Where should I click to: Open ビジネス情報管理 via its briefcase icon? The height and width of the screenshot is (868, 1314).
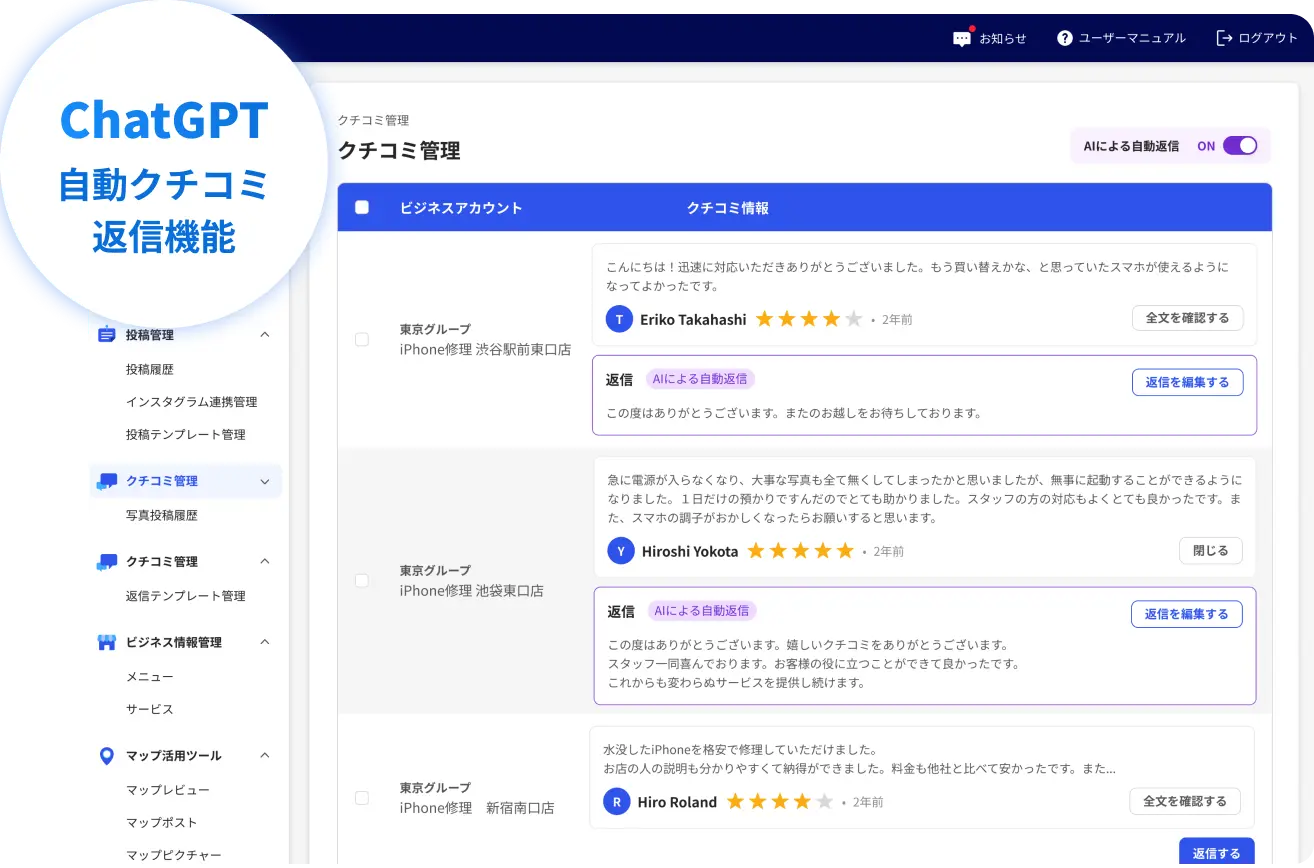[107, 642]
